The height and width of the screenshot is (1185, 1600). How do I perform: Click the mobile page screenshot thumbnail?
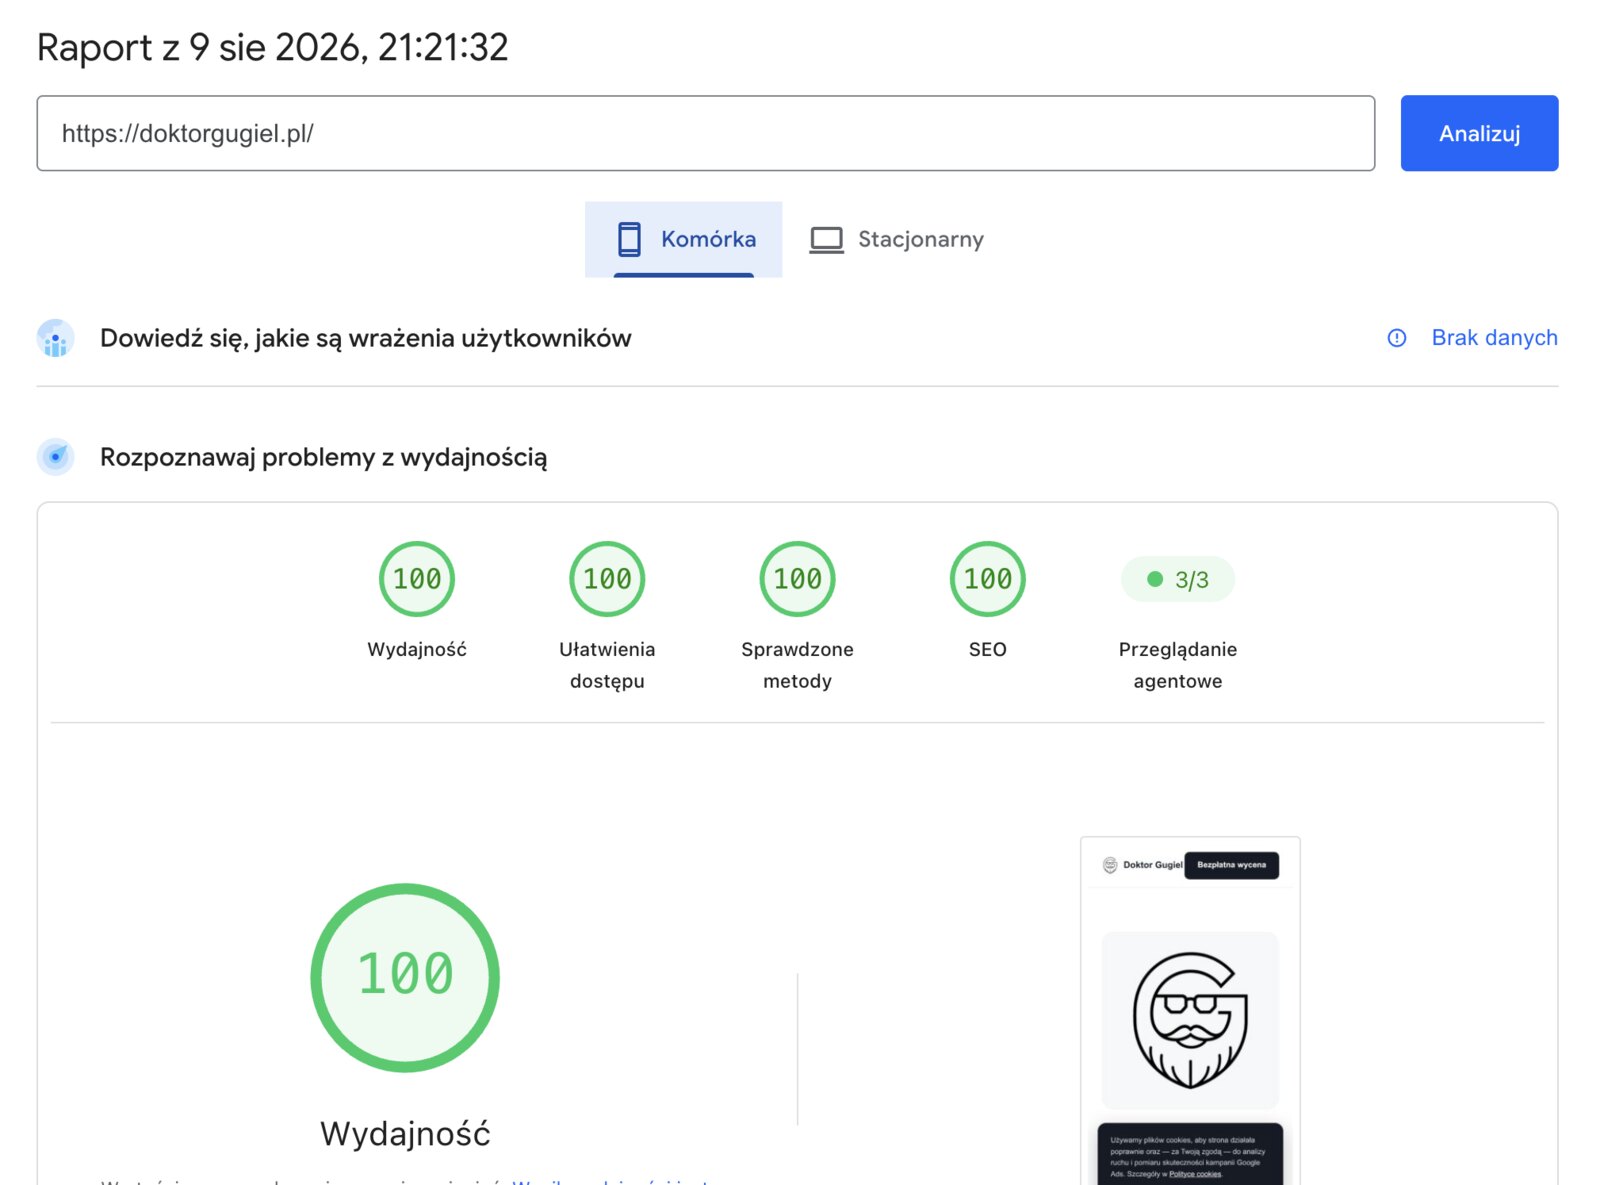[x=1190, y=1010]
